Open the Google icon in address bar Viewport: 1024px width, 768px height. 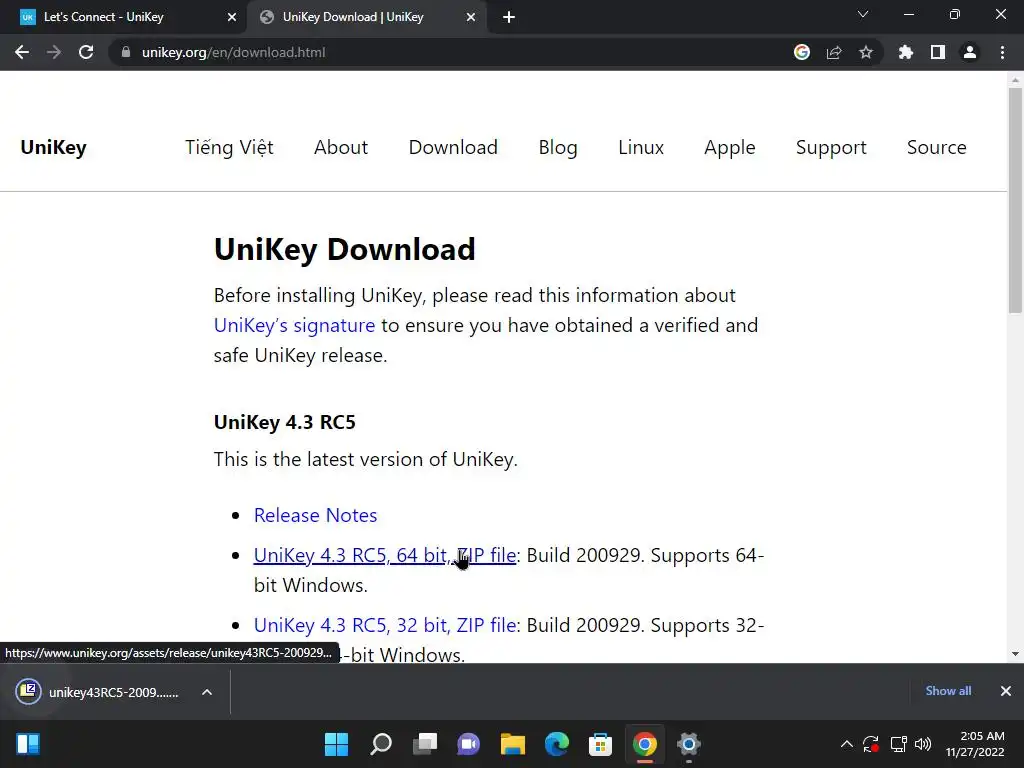coord(801,52)
